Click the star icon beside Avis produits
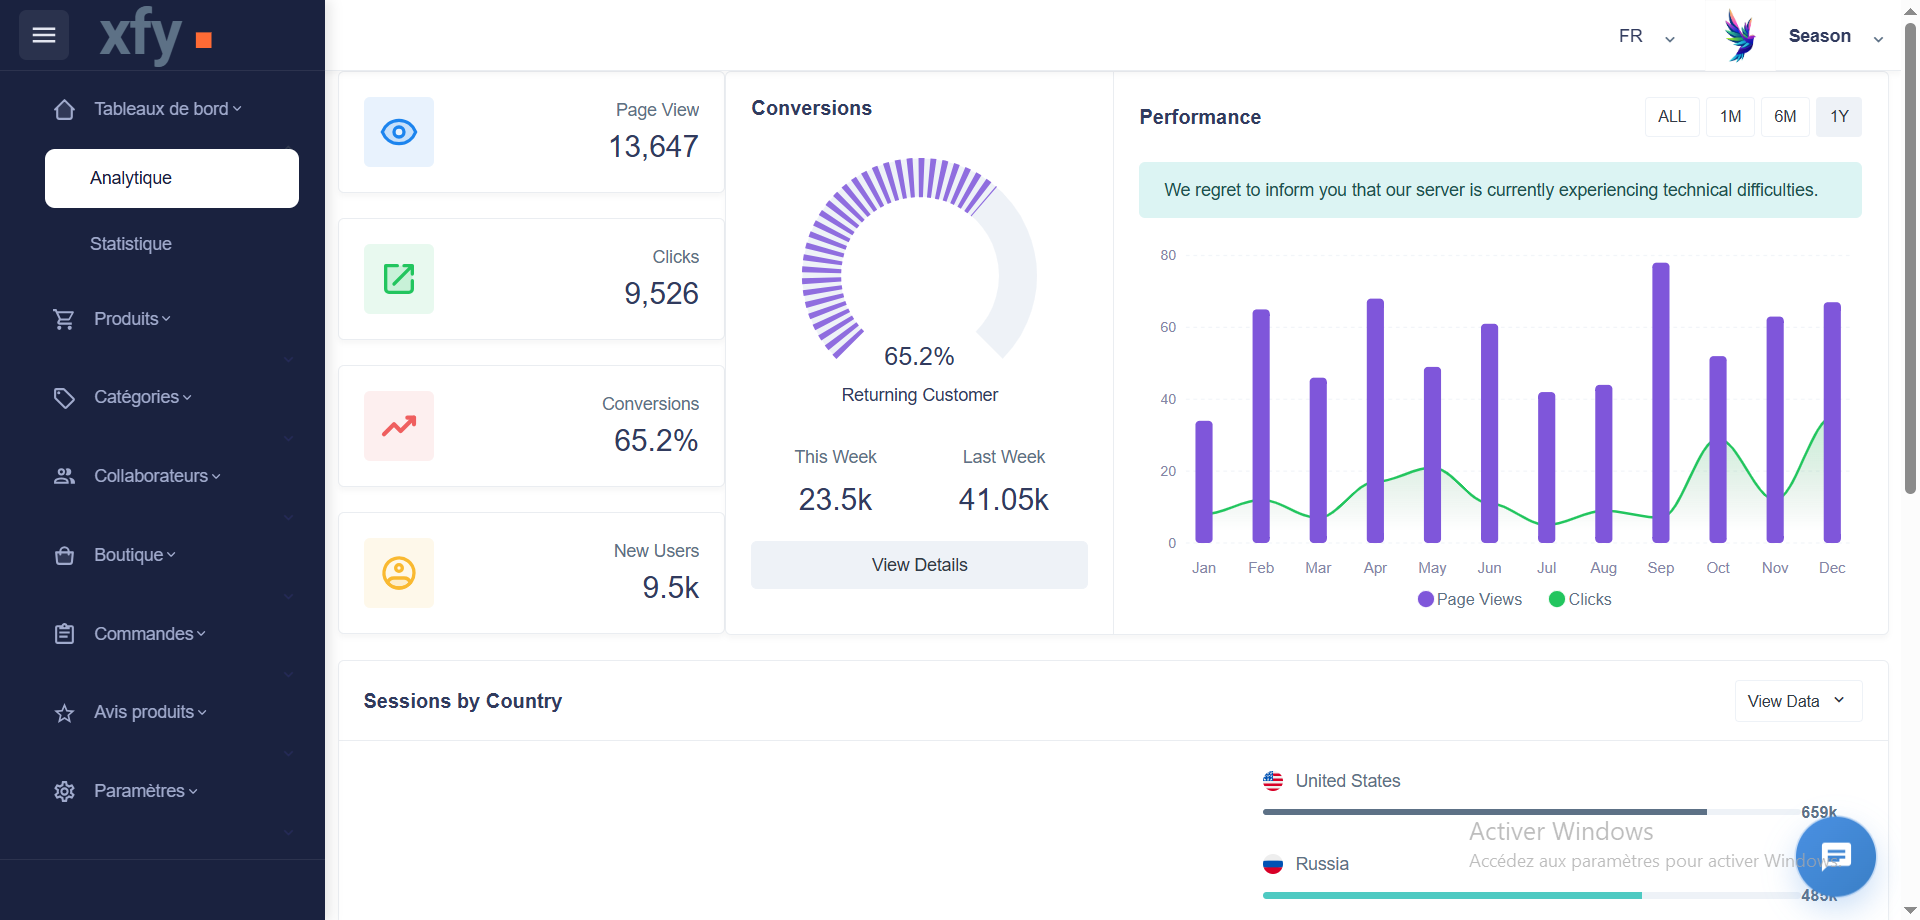1920x920 pixels. tap(64, 713)
